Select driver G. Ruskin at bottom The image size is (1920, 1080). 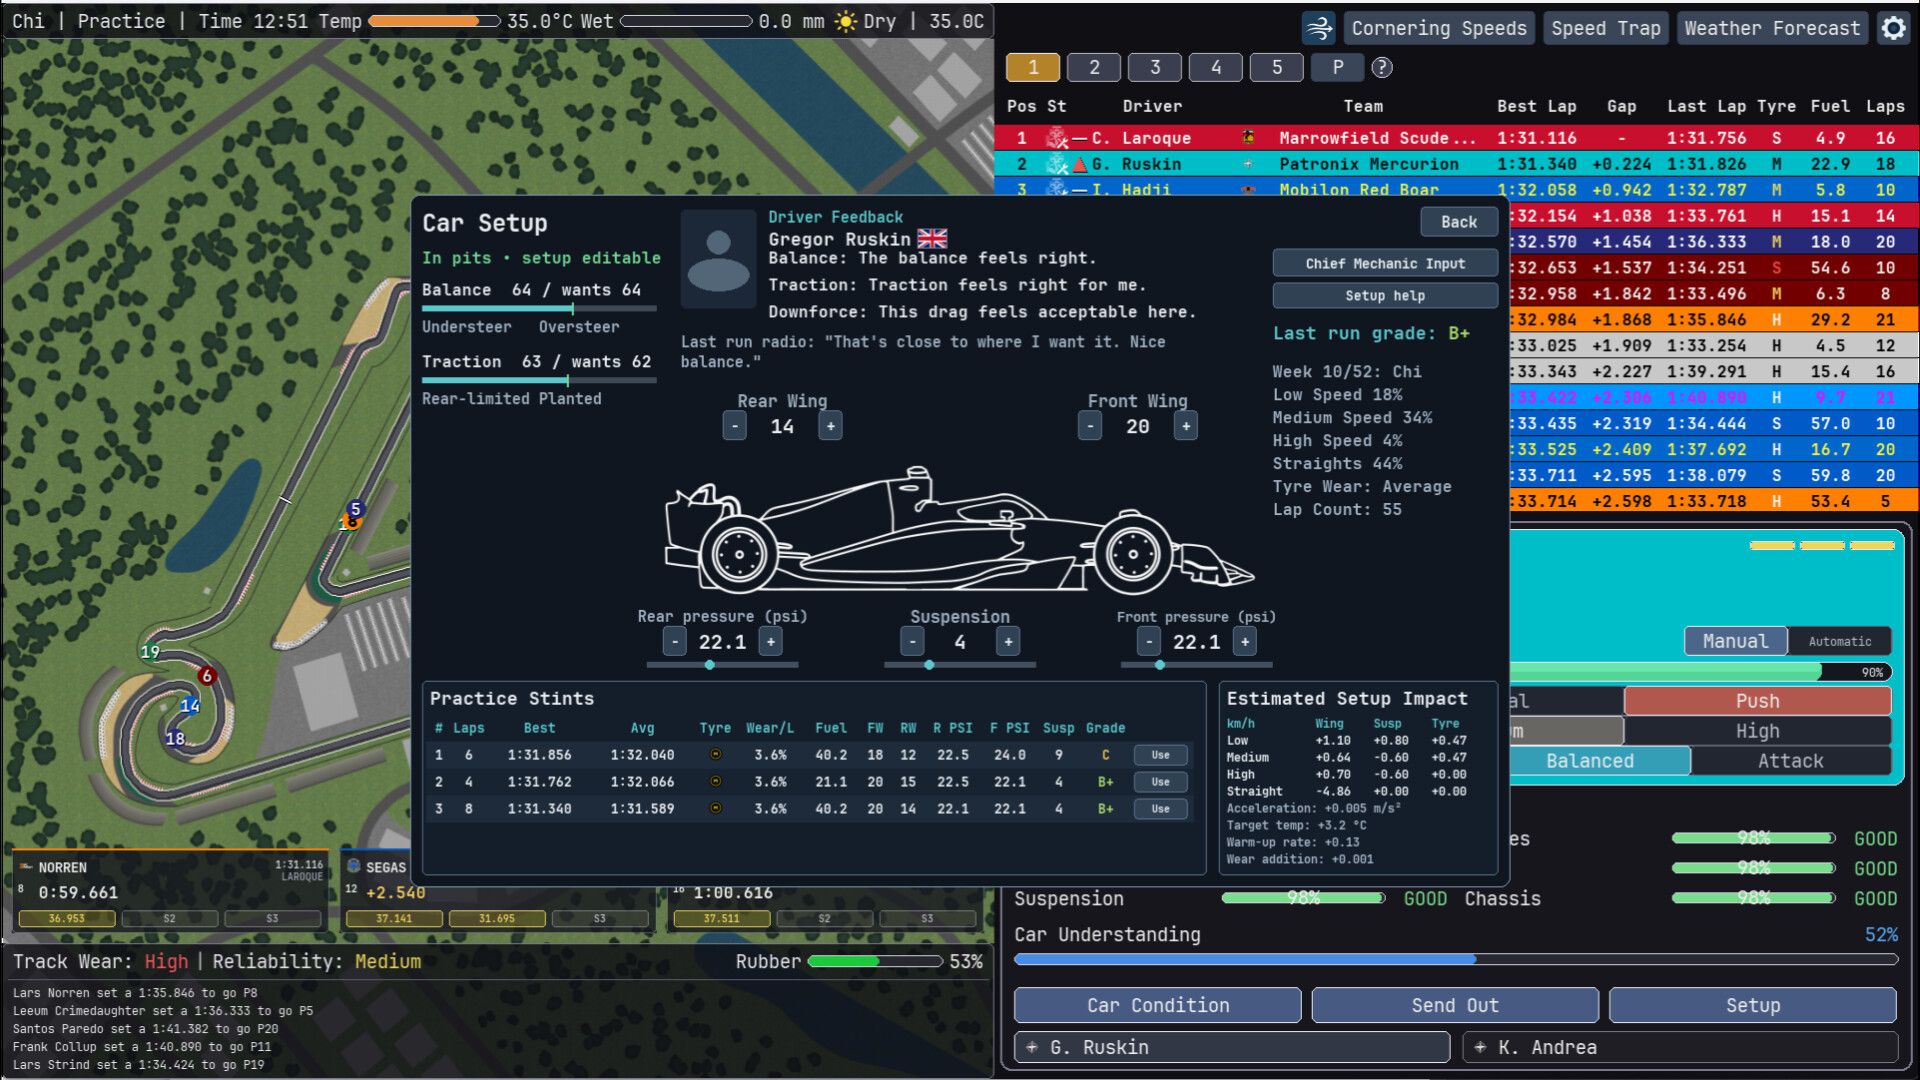click(x=1232, y=1047)
